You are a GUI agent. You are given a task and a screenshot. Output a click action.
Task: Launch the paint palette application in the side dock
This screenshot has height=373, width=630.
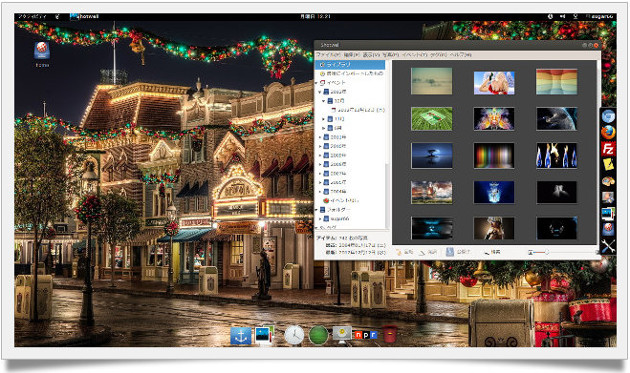(x=608, y=181)
